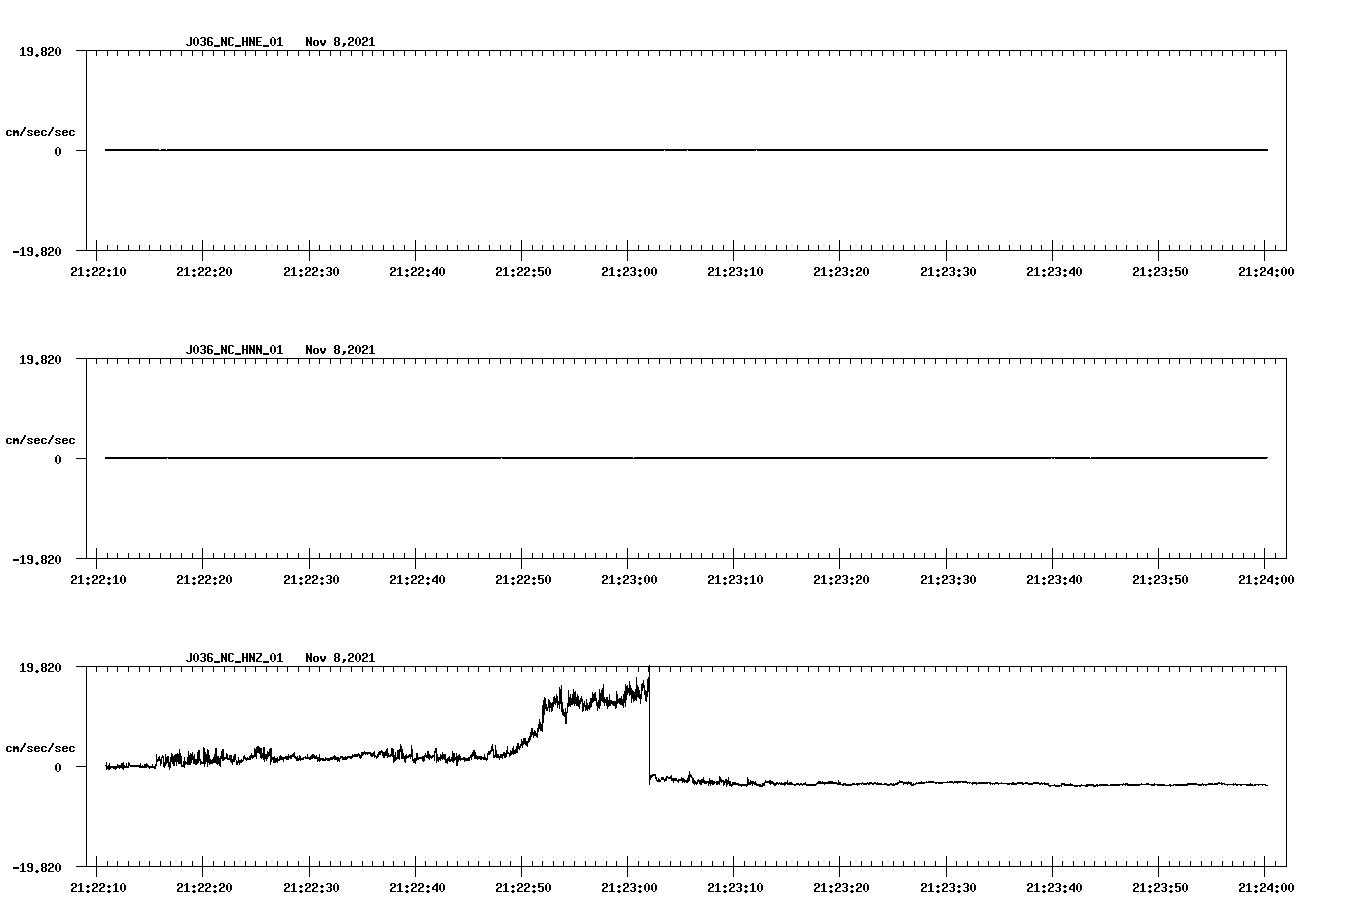The width and height of the screenshot is (1358, 924).
Task: Click the 21:23:00 time label under HNZ plot
Action: (x=629, y=887)
